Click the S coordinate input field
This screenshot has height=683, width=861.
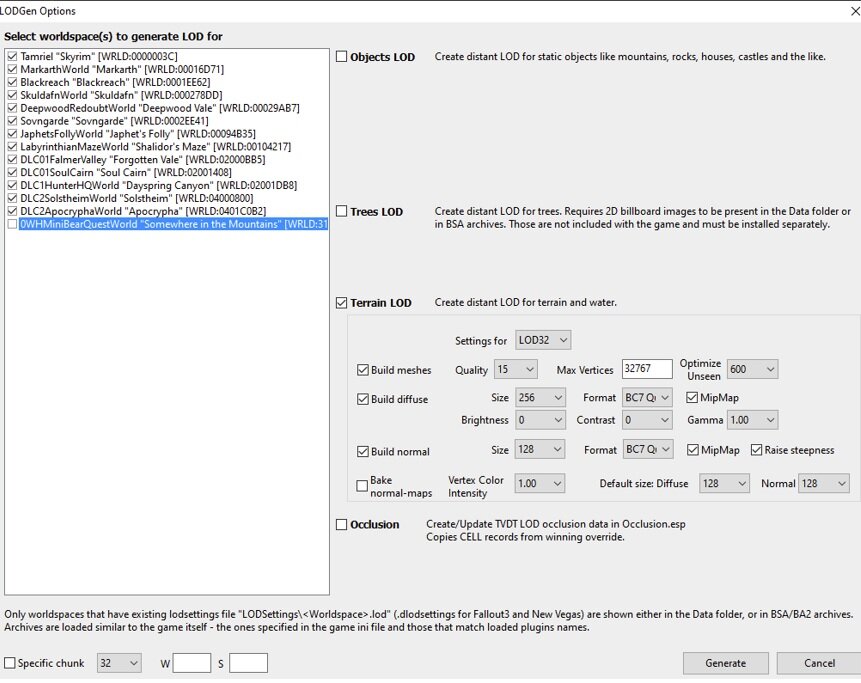tap(248, 663)
